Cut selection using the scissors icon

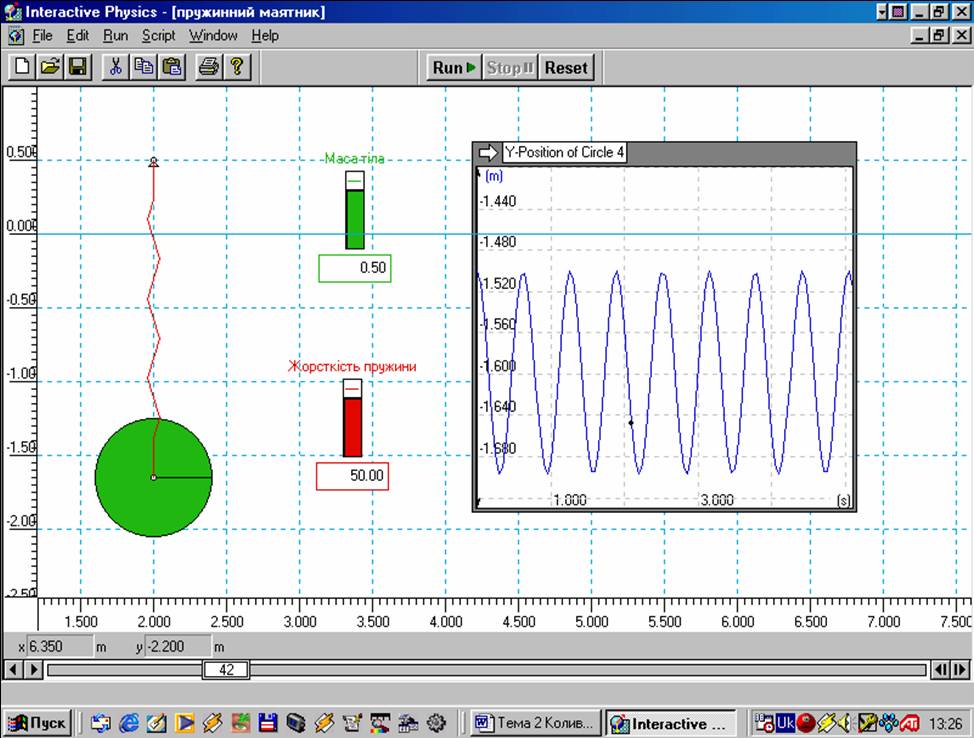115,66
